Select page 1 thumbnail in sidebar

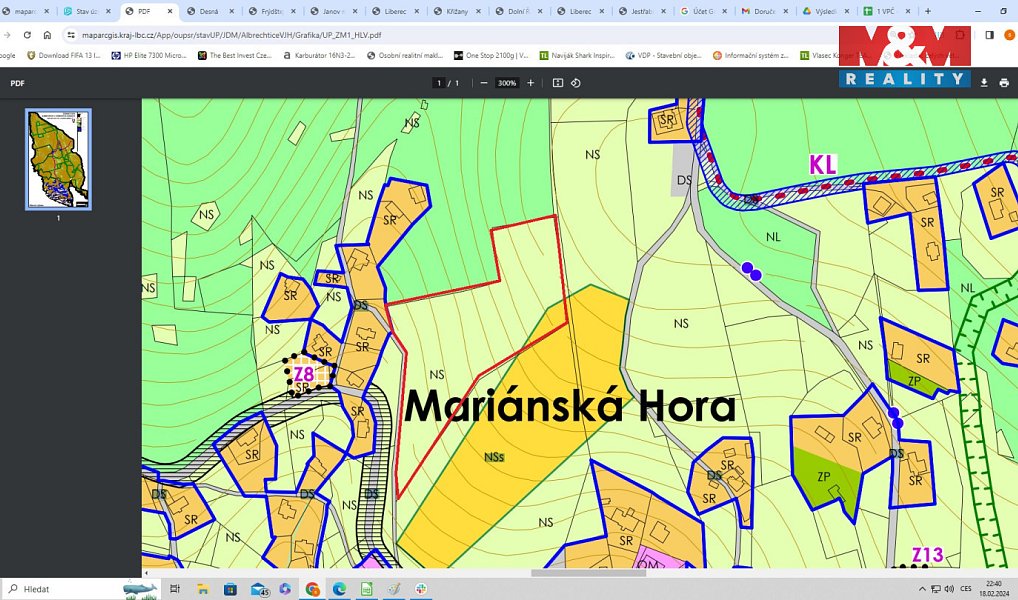point(58,159)
